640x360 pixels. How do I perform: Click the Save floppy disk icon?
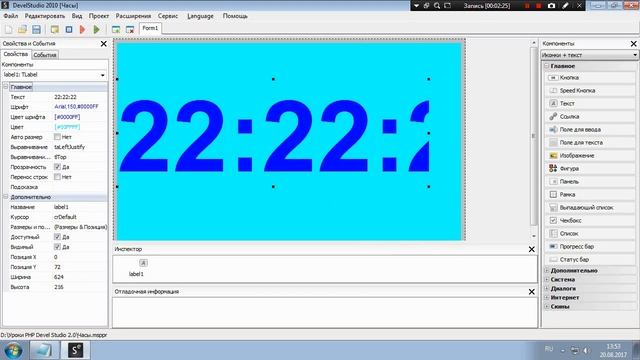click(36, 29)
